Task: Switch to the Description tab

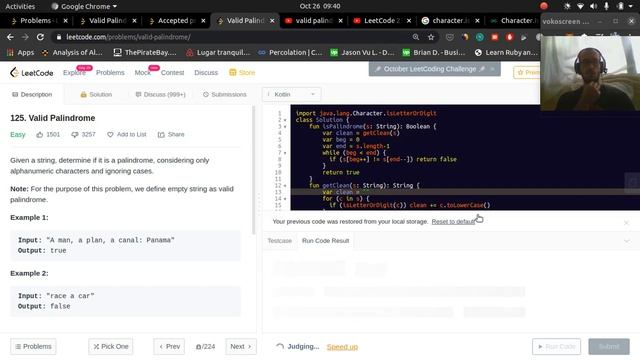Action: click(x=32, y=94)
